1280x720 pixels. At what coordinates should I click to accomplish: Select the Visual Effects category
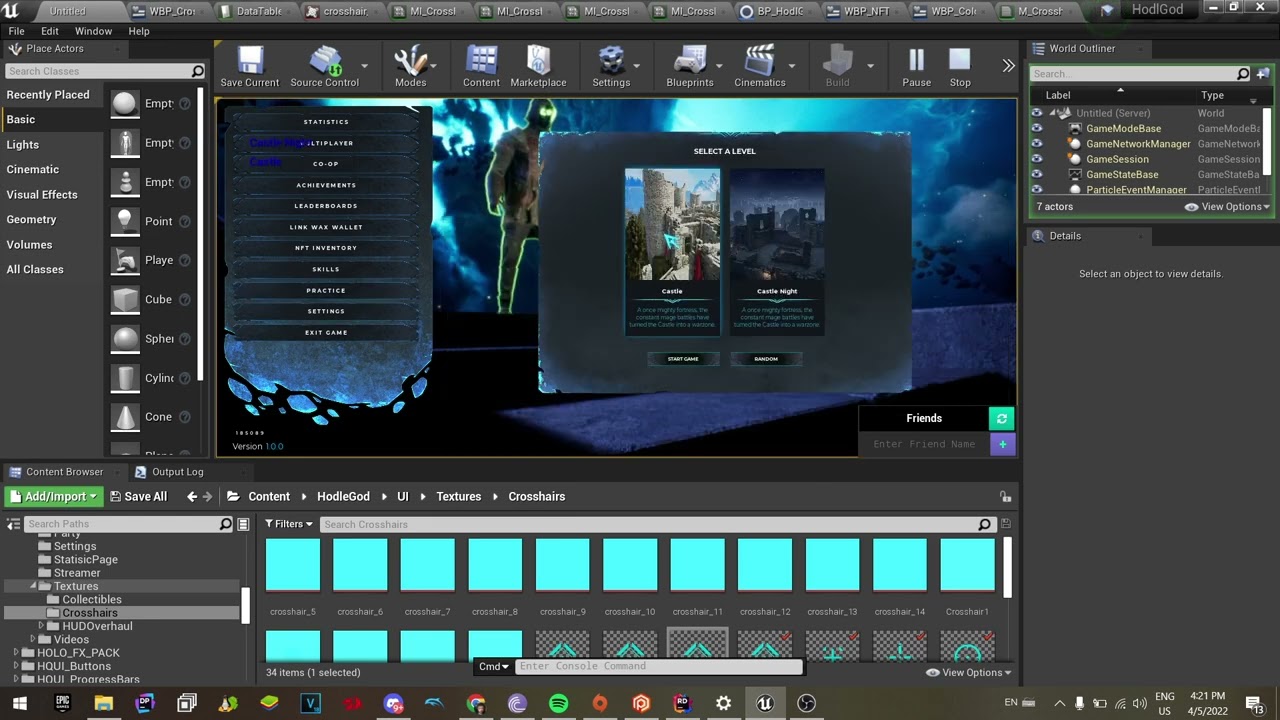(x=42, y=195)
